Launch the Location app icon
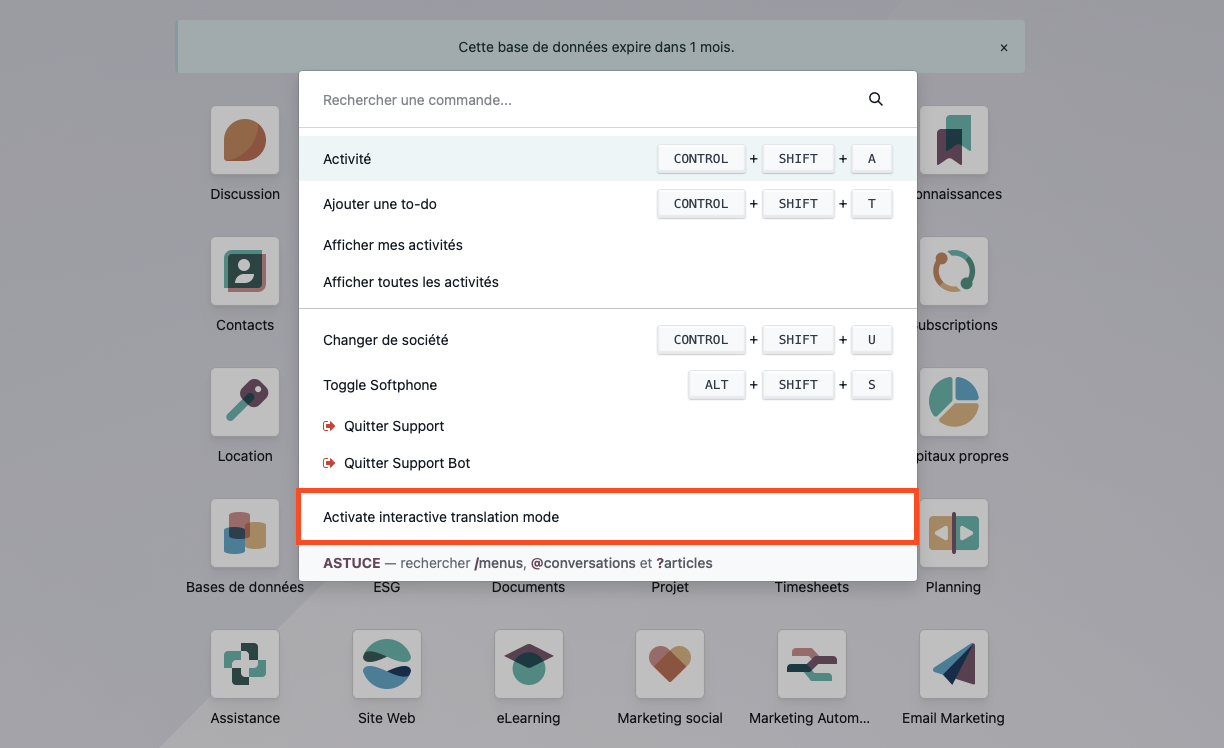1224x748 pixels. (x=245, y=402)
